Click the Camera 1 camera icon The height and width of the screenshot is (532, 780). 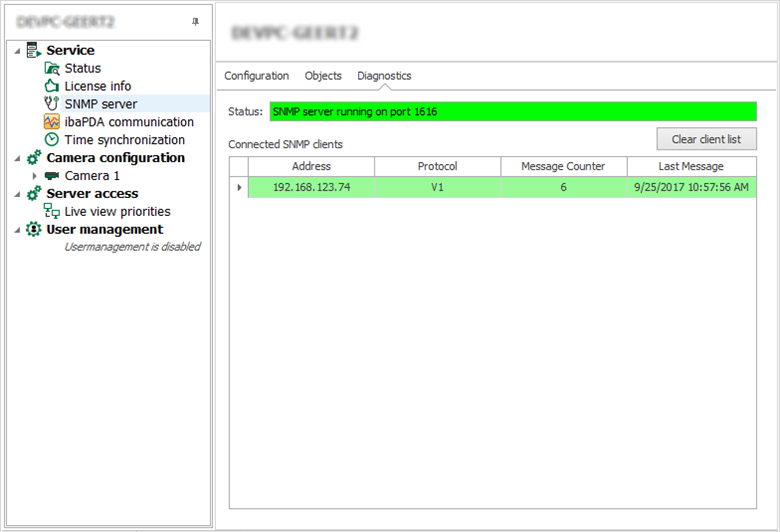pos(52,176)
